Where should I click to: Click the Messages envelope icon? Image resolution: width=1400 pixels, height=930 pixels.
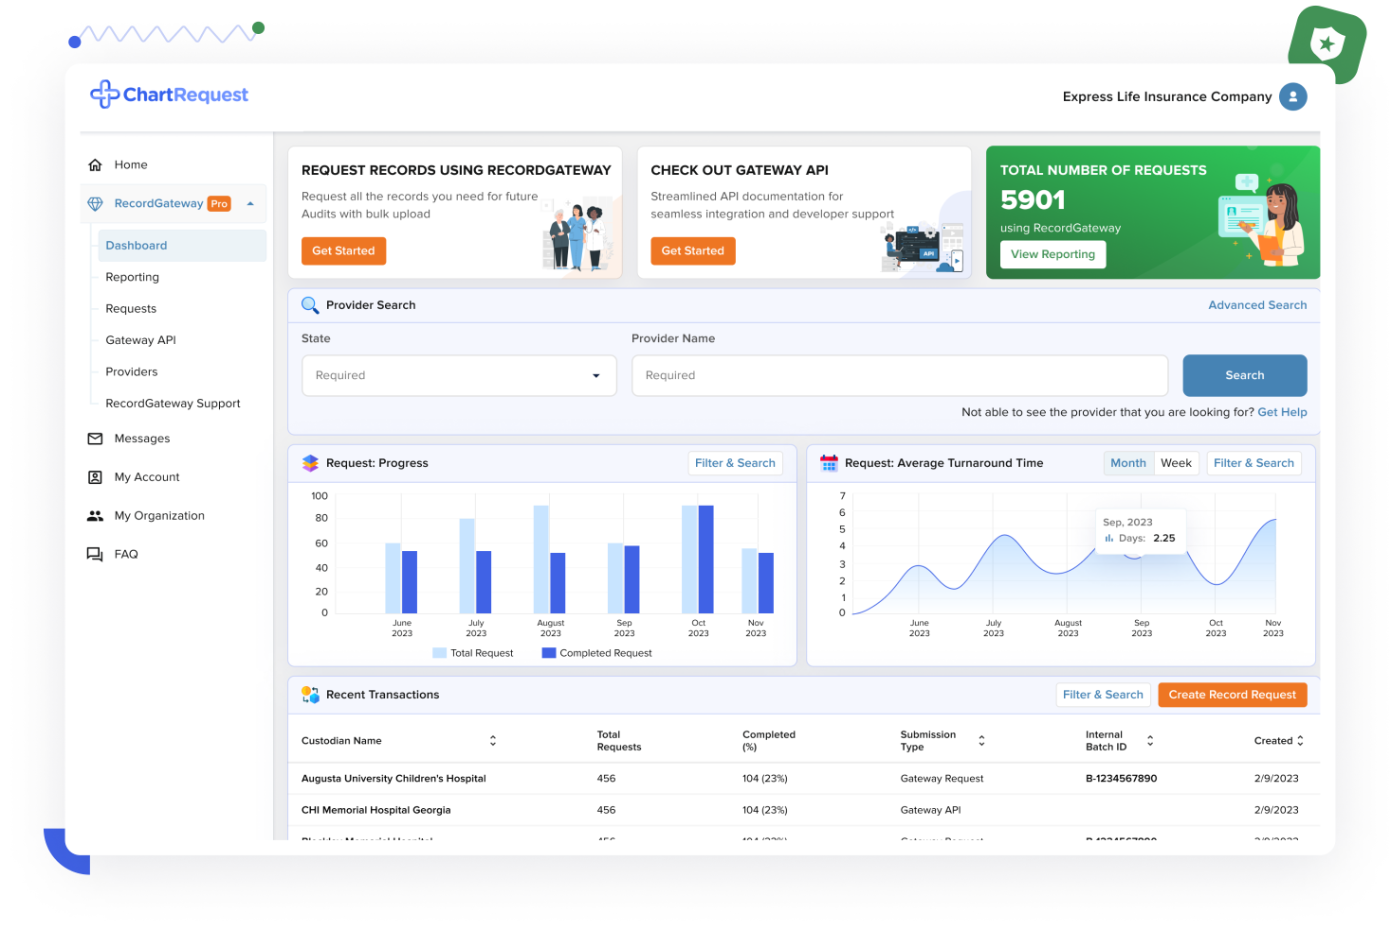click(95, 439)
